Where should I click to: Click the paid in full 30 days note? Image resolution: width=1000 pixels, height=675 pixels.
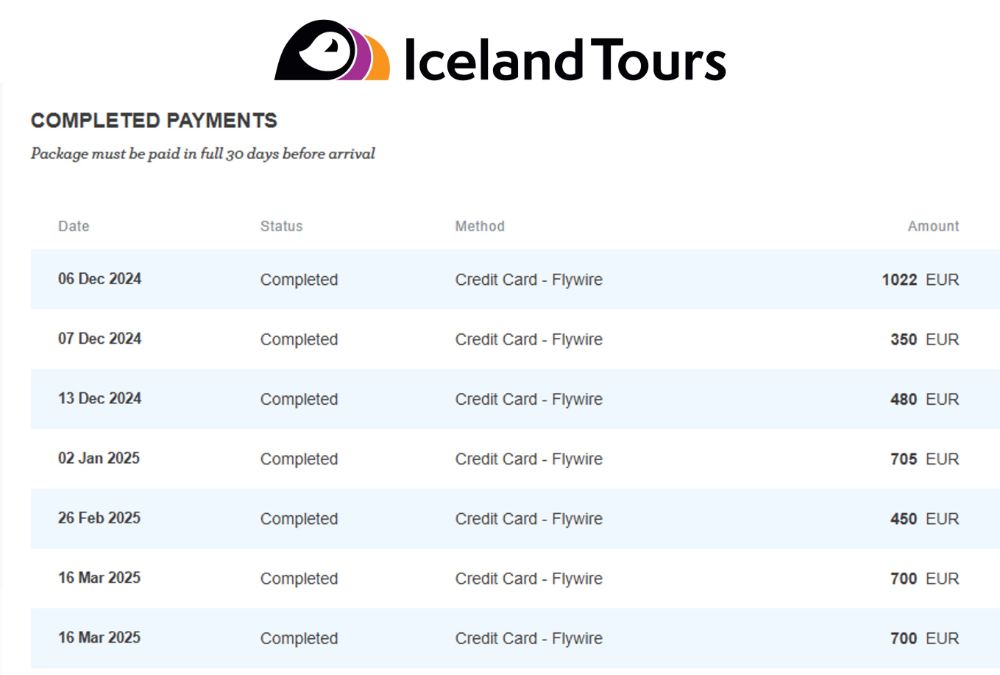[203, 154]
